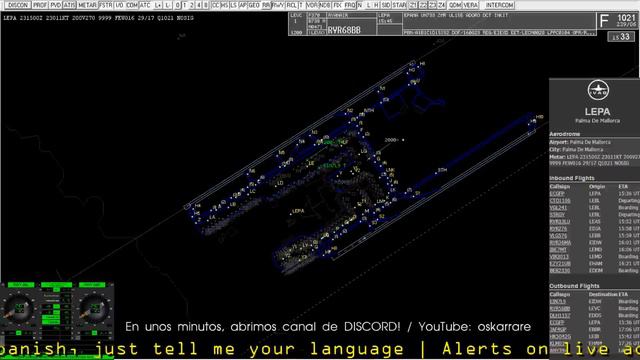Click the LEPA panel title
Screen dimensions: 640x360
pos(598,111)
